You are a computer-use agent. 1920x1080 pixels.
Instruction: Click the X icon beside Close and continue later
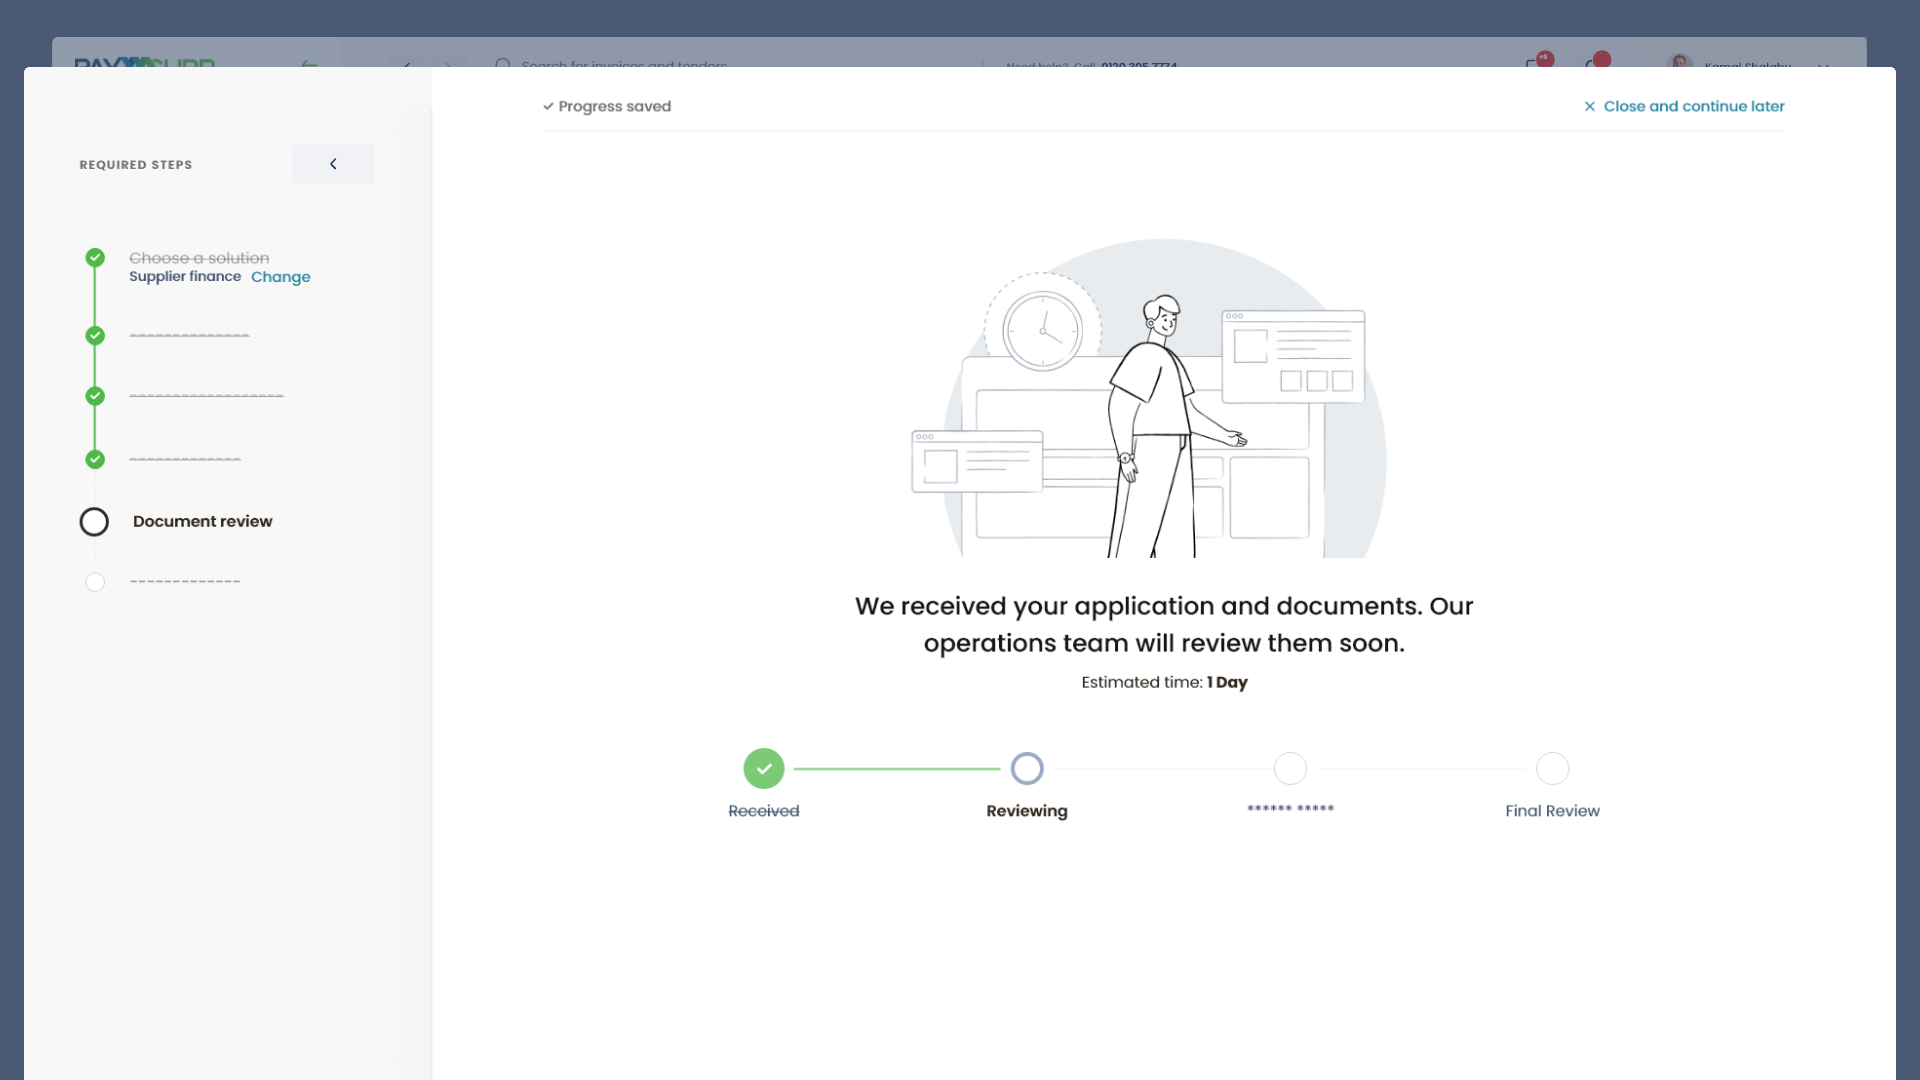(x=1589, y=106)
